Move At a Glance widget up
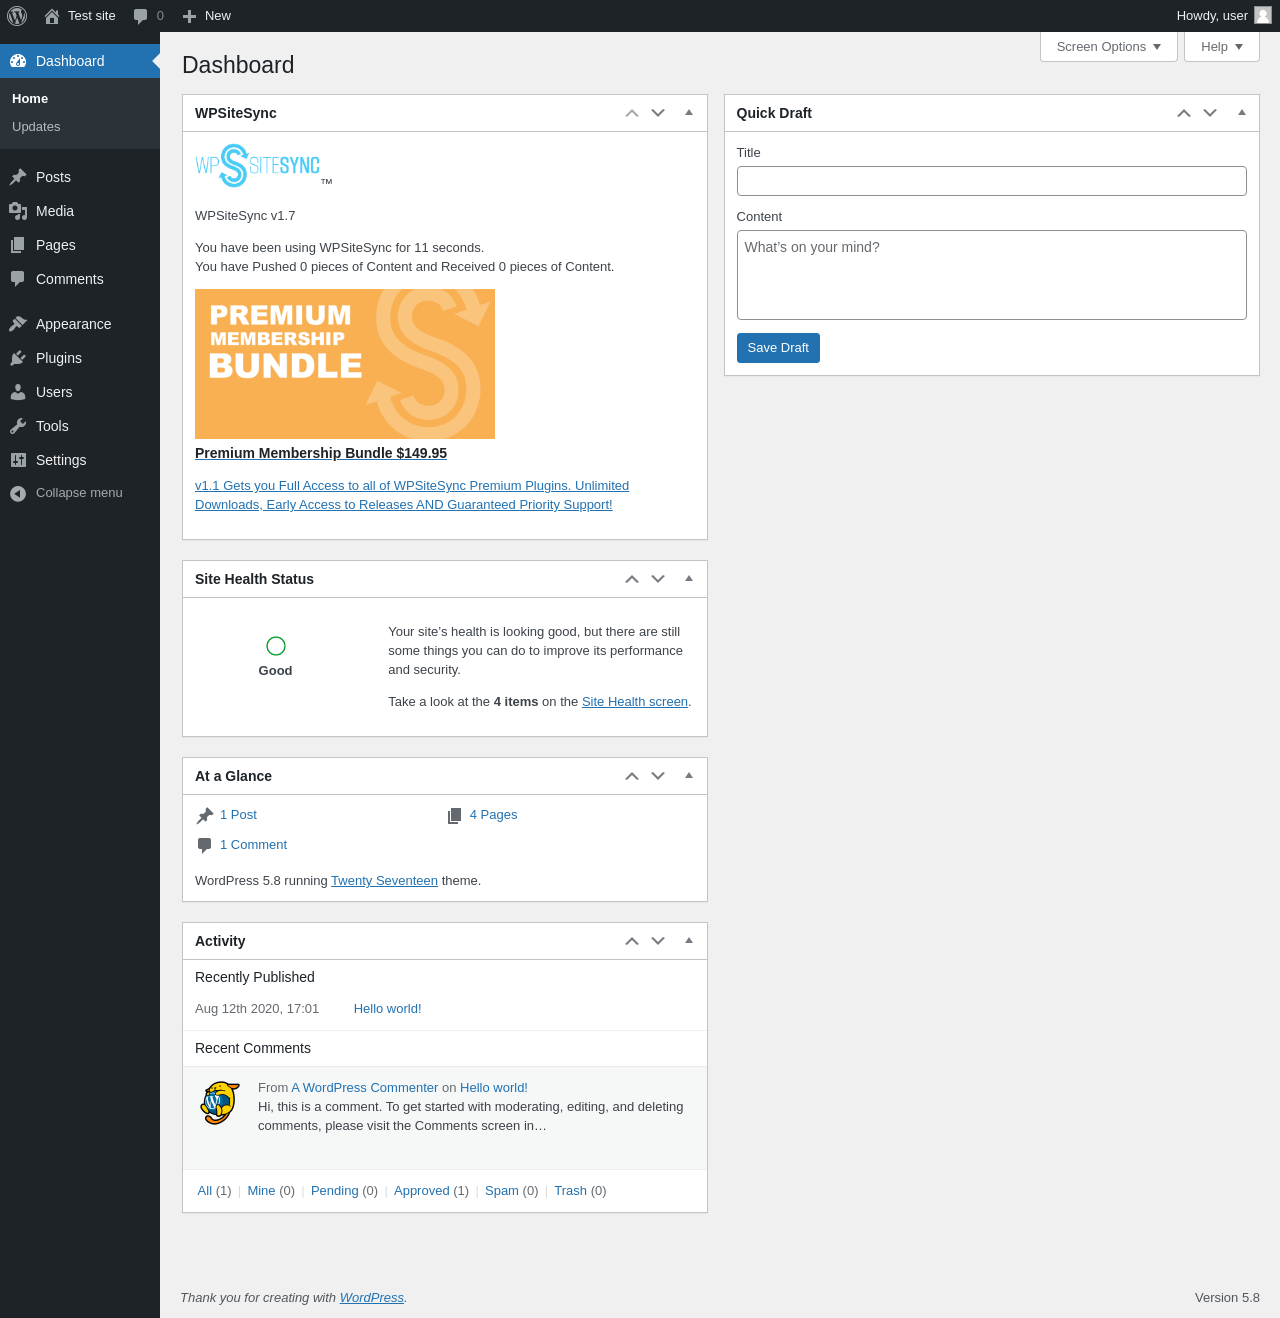 point(632,776)
